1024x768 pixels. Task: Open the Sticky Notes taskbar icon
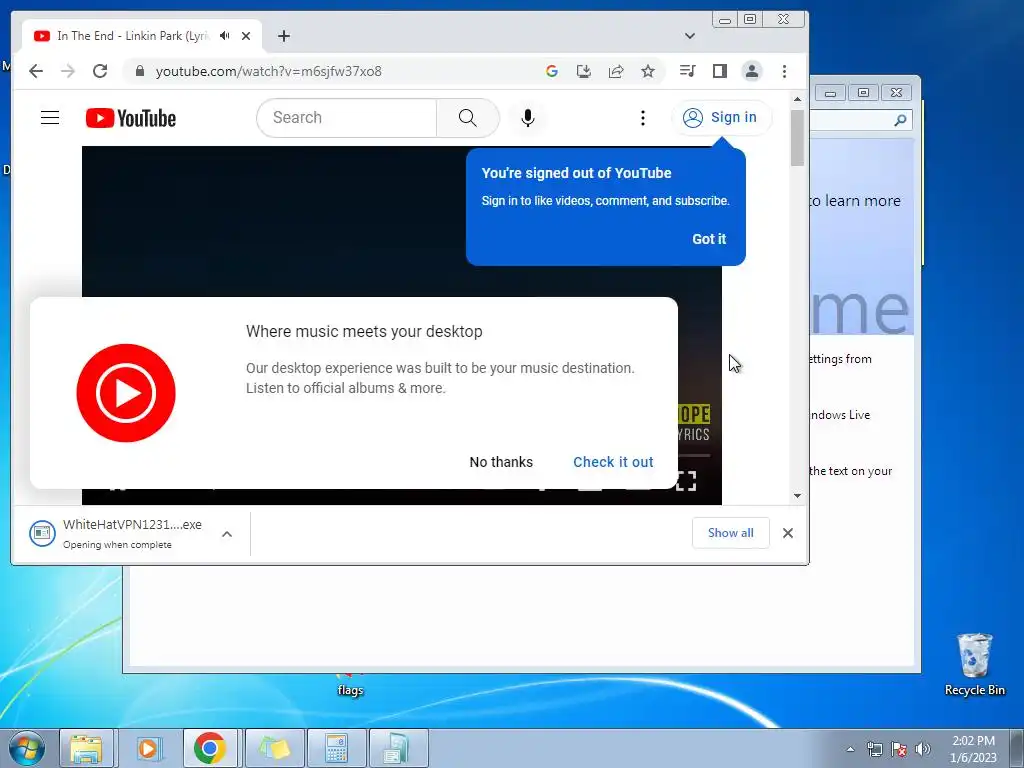(x=274, y=748)
